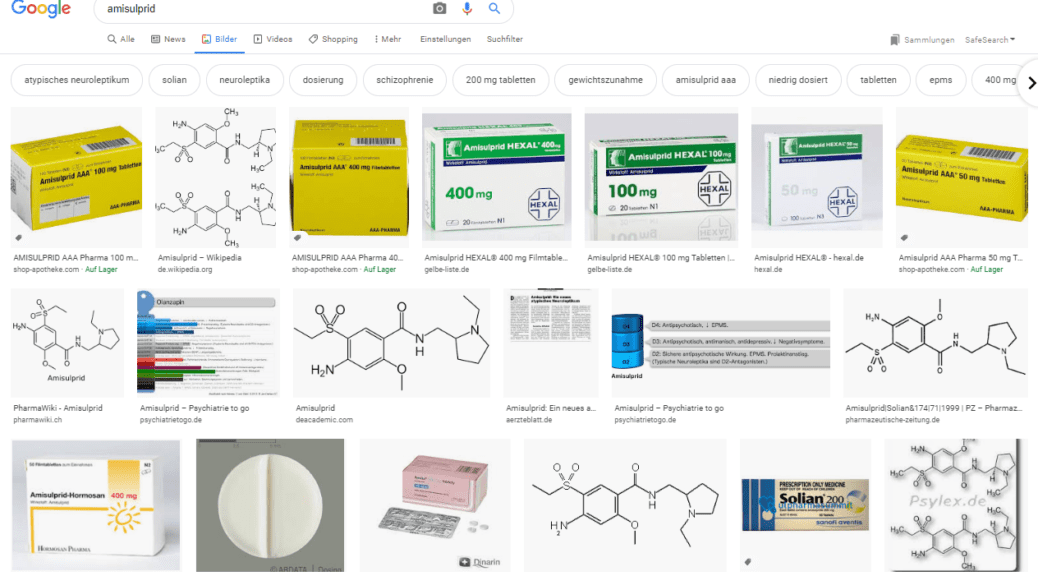The image size is (1038, 576).
Task: Open the Amisulprid AAA 400 mg box image
Action: click(x=350, y=177)
